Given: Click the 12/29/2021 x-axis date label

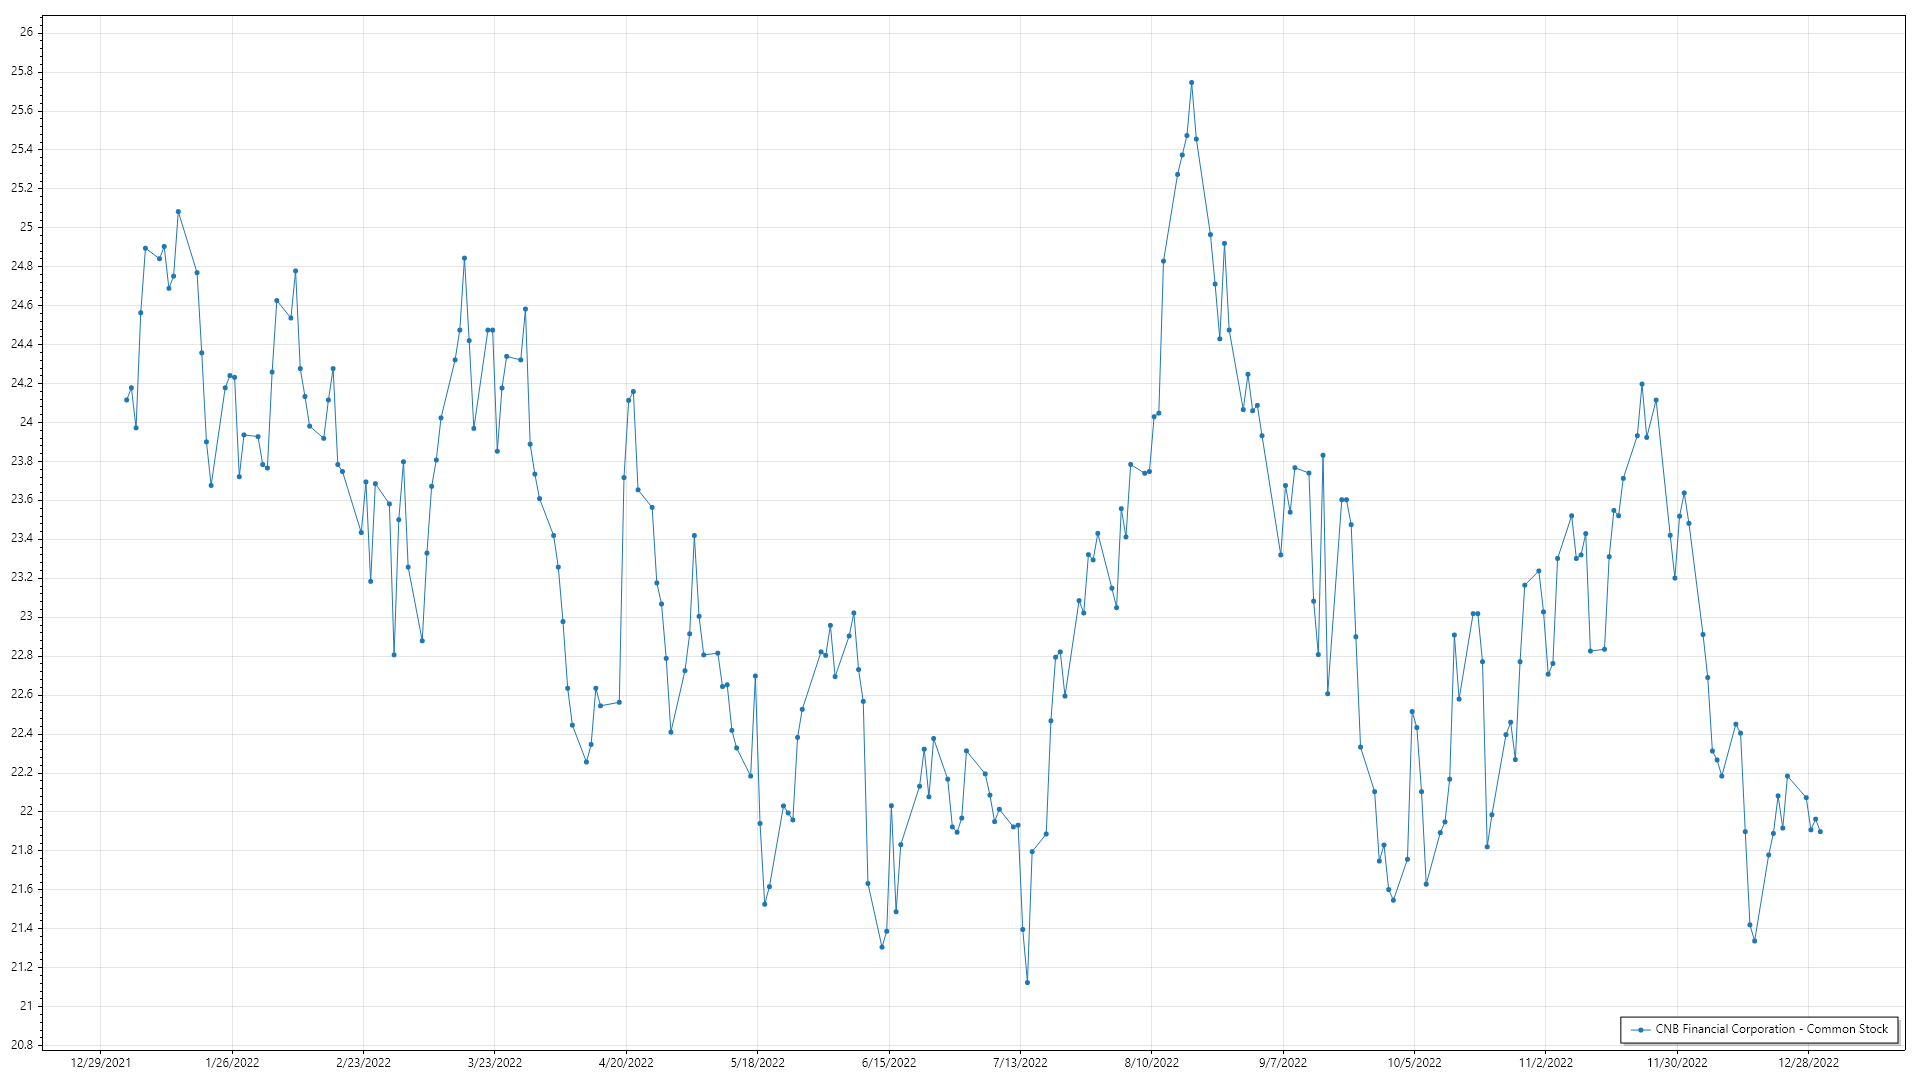Looking at the screenshot, I should [100, 1063].
